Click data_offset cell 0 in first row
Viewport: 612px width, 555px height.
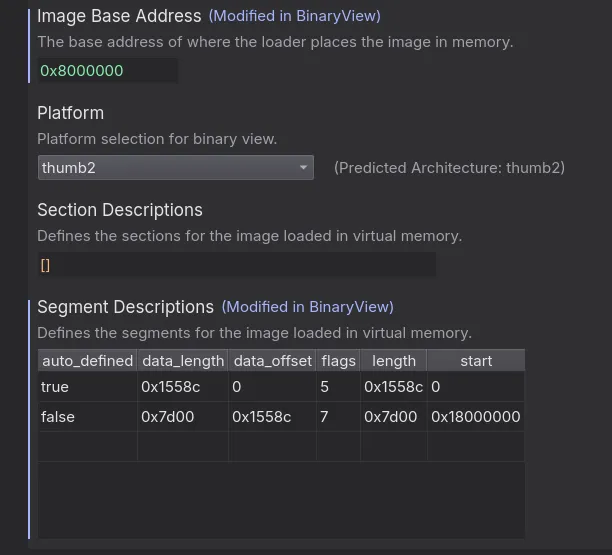point(272,387)
